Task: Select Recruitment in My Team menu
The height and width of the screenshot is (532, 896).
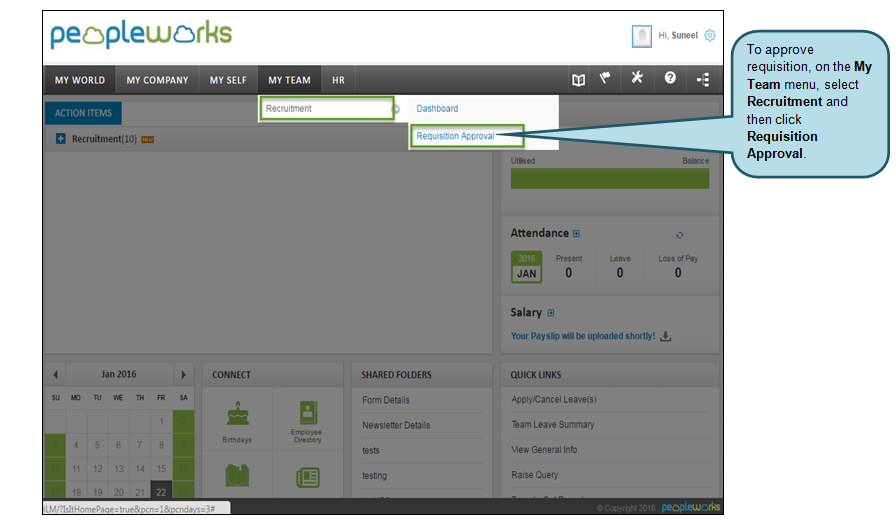Action: tap(327, 109)
